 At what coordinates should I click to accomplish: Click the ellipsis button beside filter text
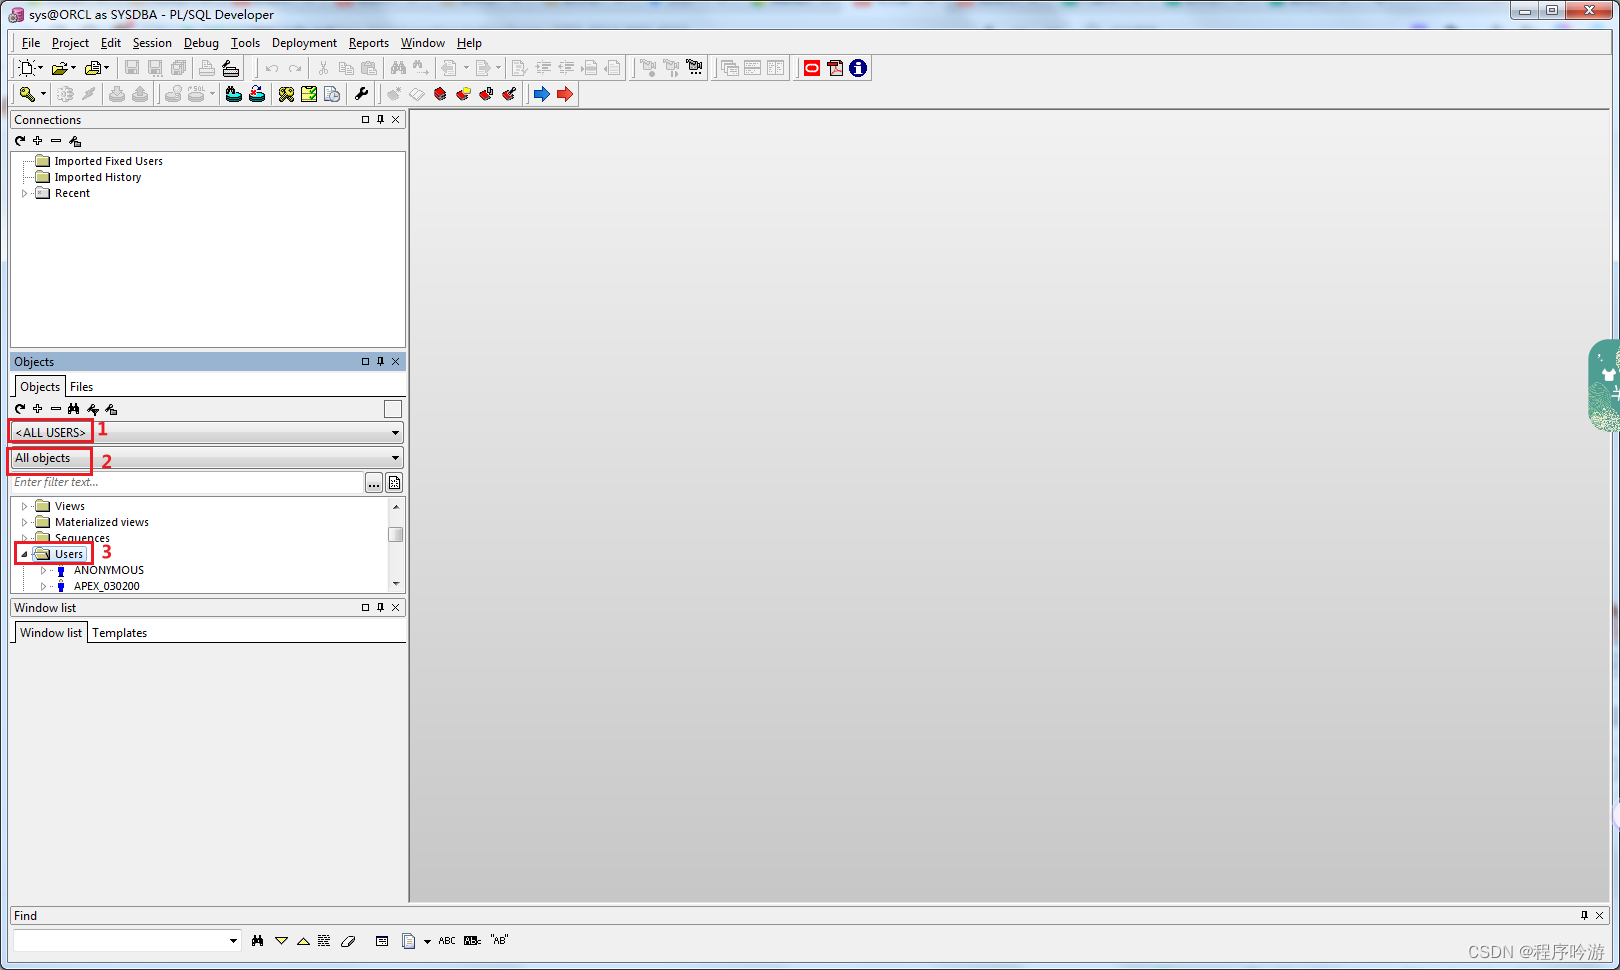(x=374, y=483)
